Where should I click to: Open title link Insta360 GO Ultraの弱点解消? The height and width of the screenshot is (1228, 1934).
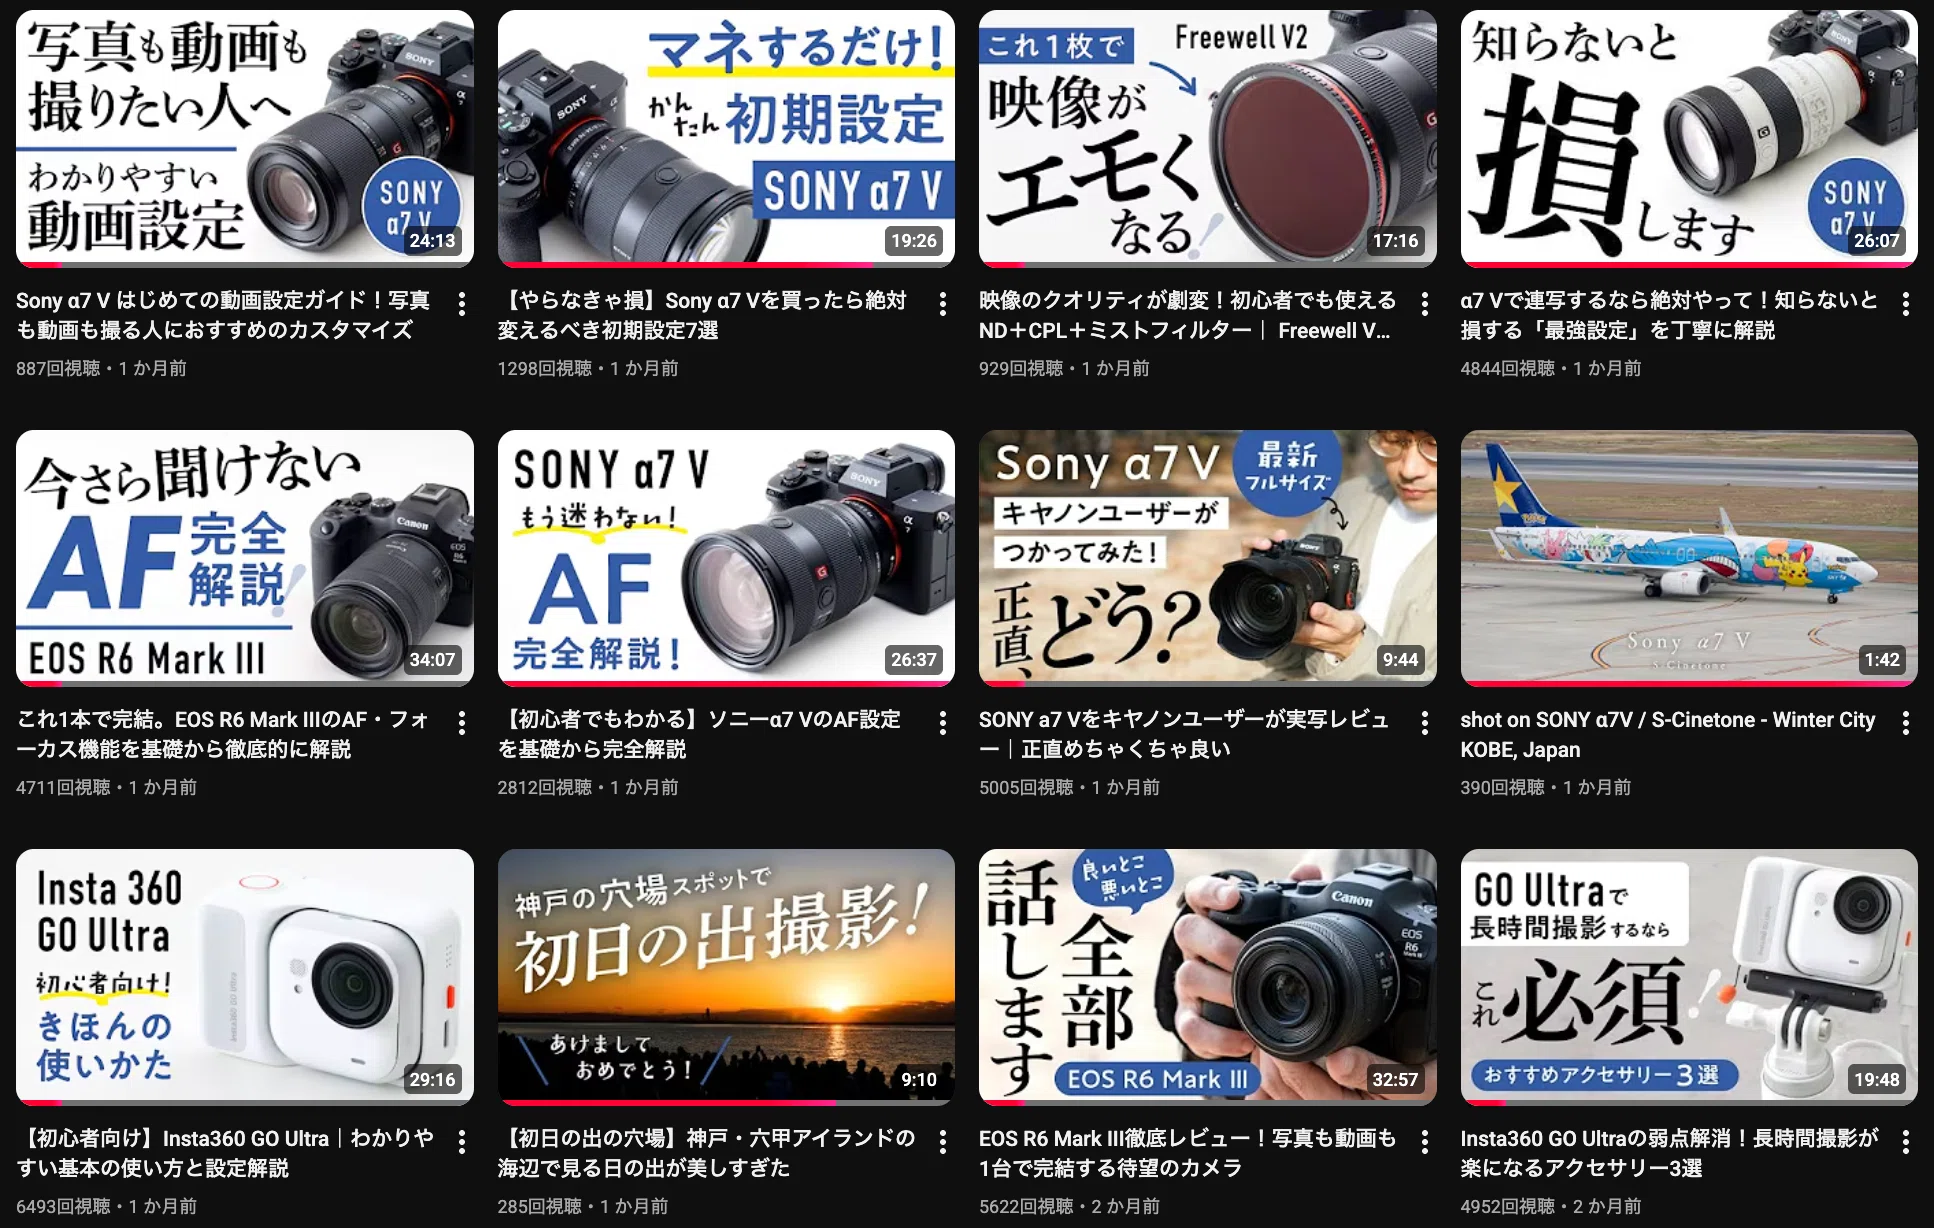[x=1669, y=1153]
